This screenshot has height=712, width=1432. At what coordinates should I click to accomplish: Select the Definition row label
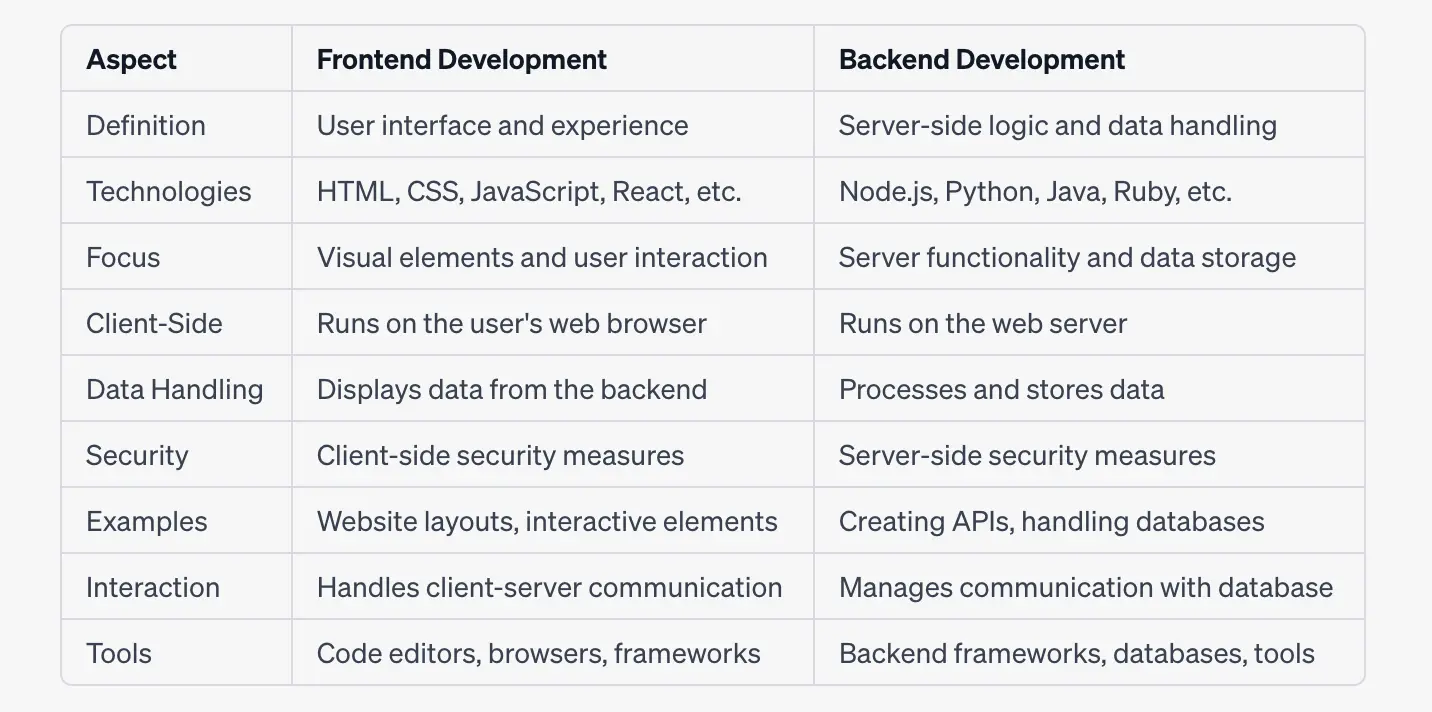146,126
